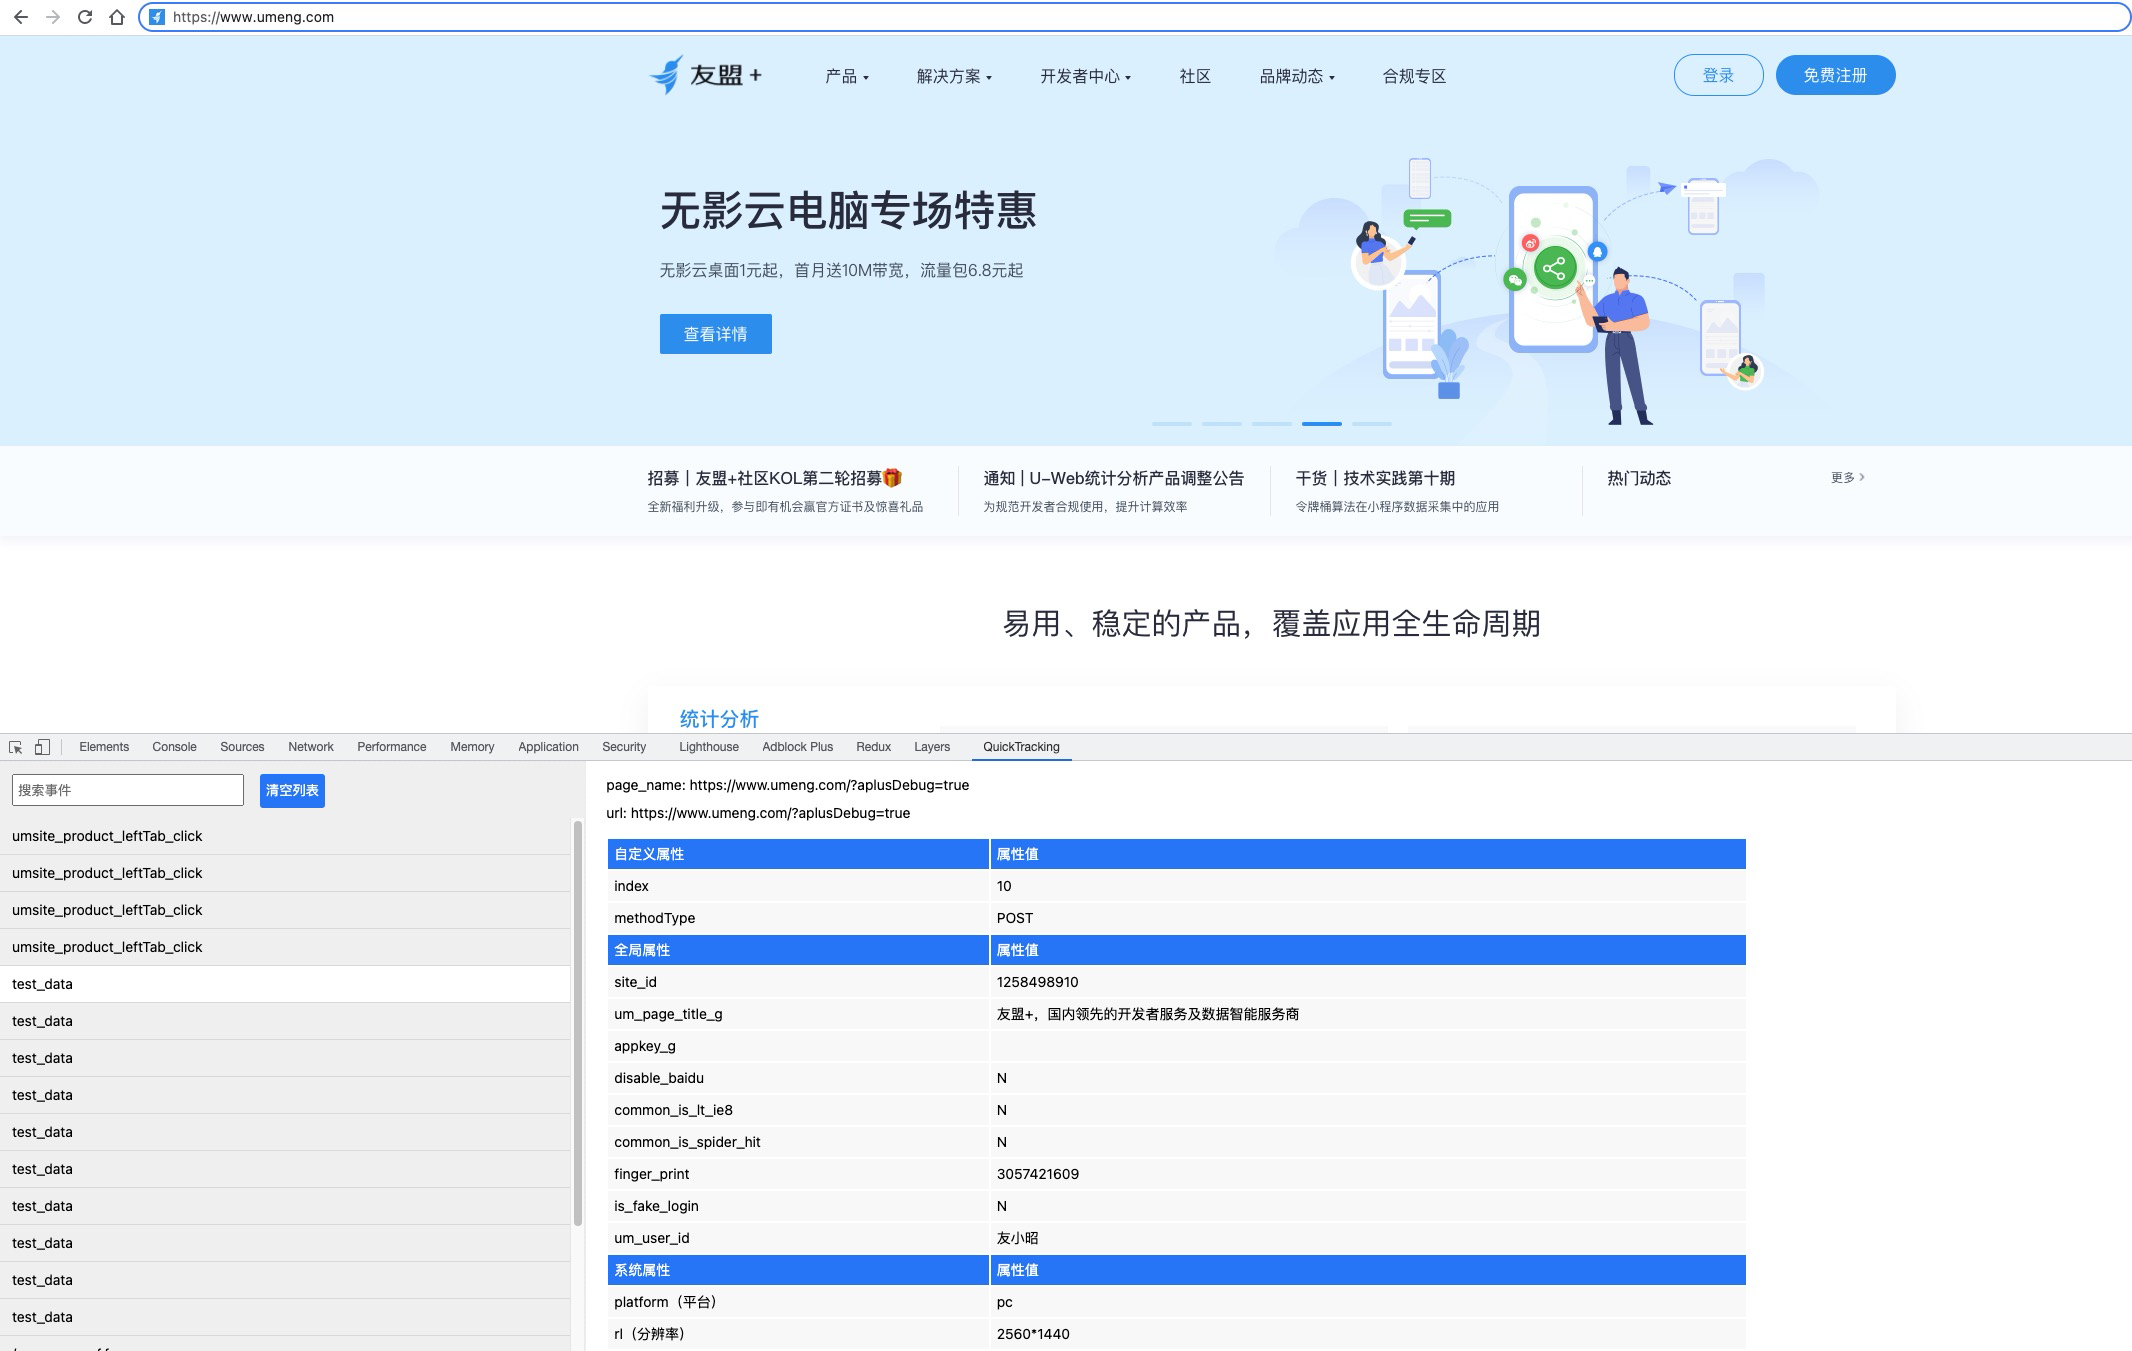Open the 解决方案 dropdown menu
The height and width of the screenshot is (1351, 2132).
coord(954,76)
